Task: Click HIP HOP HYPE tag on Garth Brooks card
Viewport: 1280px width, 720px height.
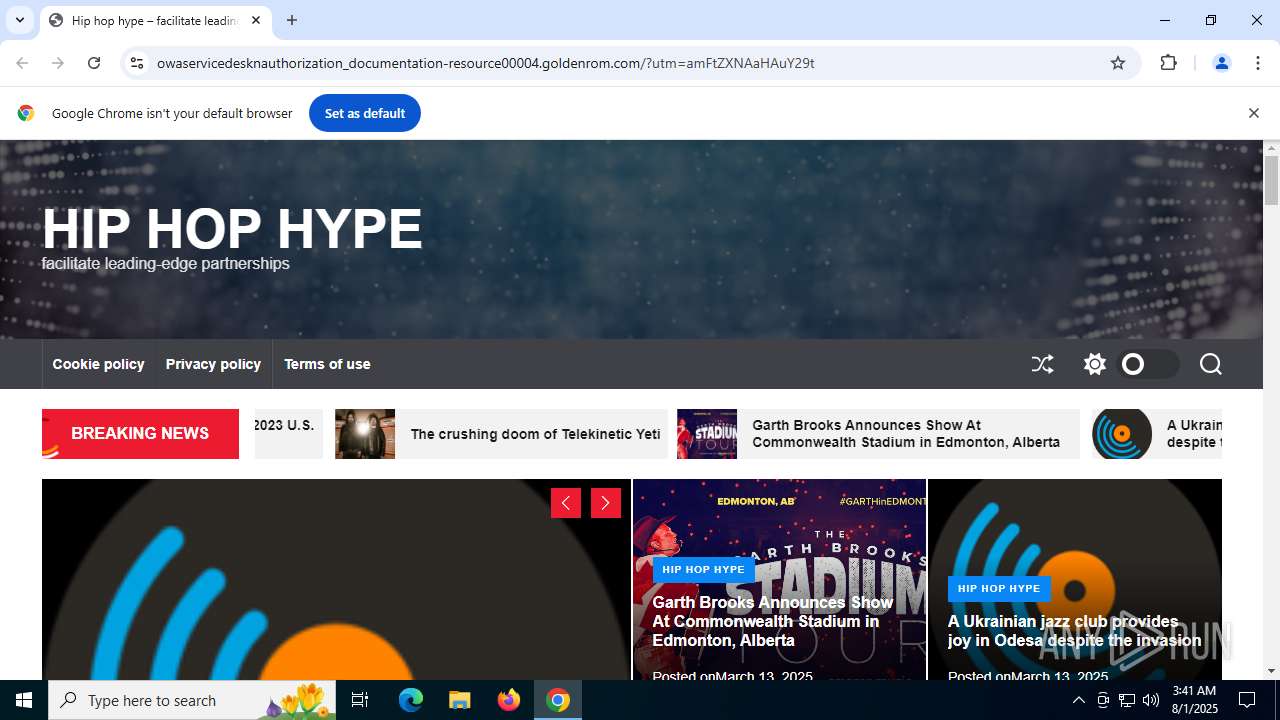Action: coord(703,569)
